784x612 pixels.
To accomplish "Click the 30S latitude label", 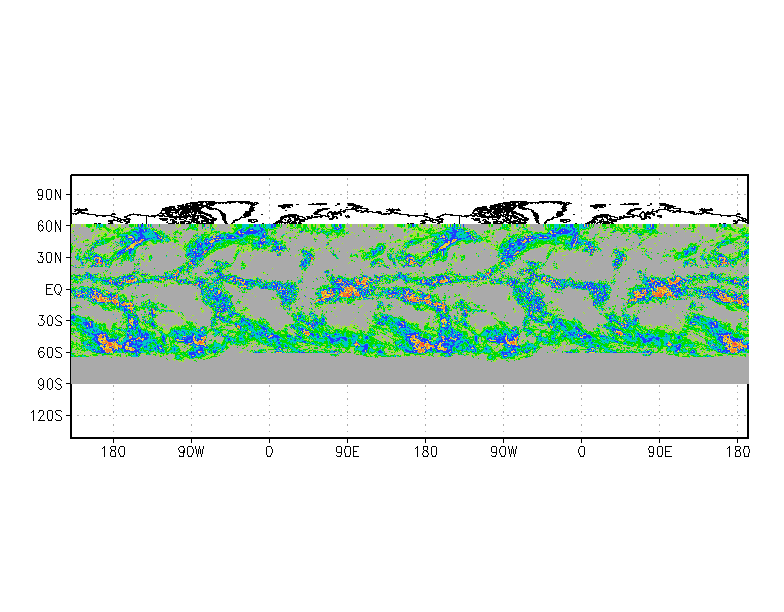I will [x=50, y=321].
